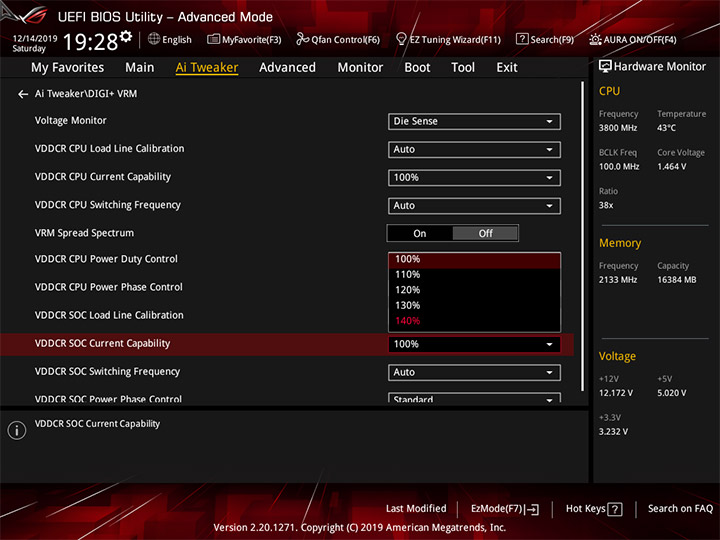Image resolution: width=720 pixels, height=540 pixels.
Task: Click MyFavorite(F3) label
Action: pyautogui.click(x=252, y=40)
